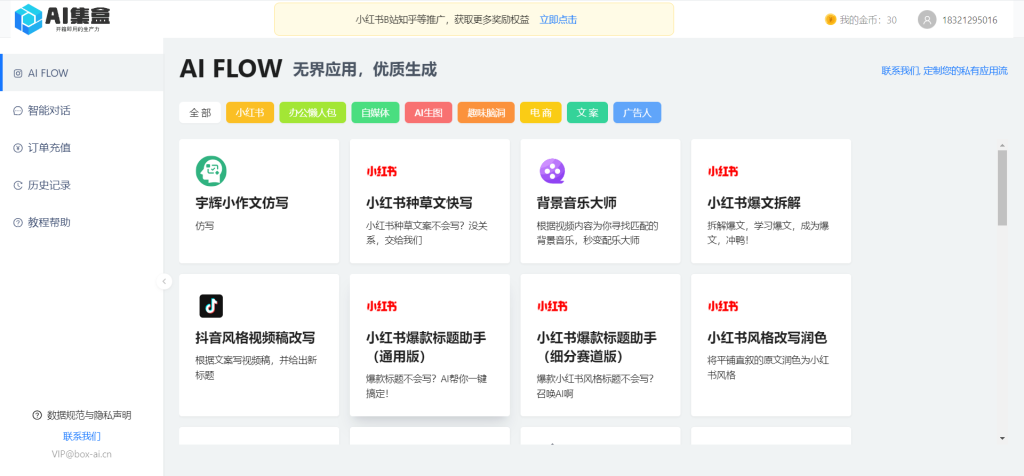Open 智能对话 in the sidebar
This screenshot has width=1024, height=476.
(48, 110)
